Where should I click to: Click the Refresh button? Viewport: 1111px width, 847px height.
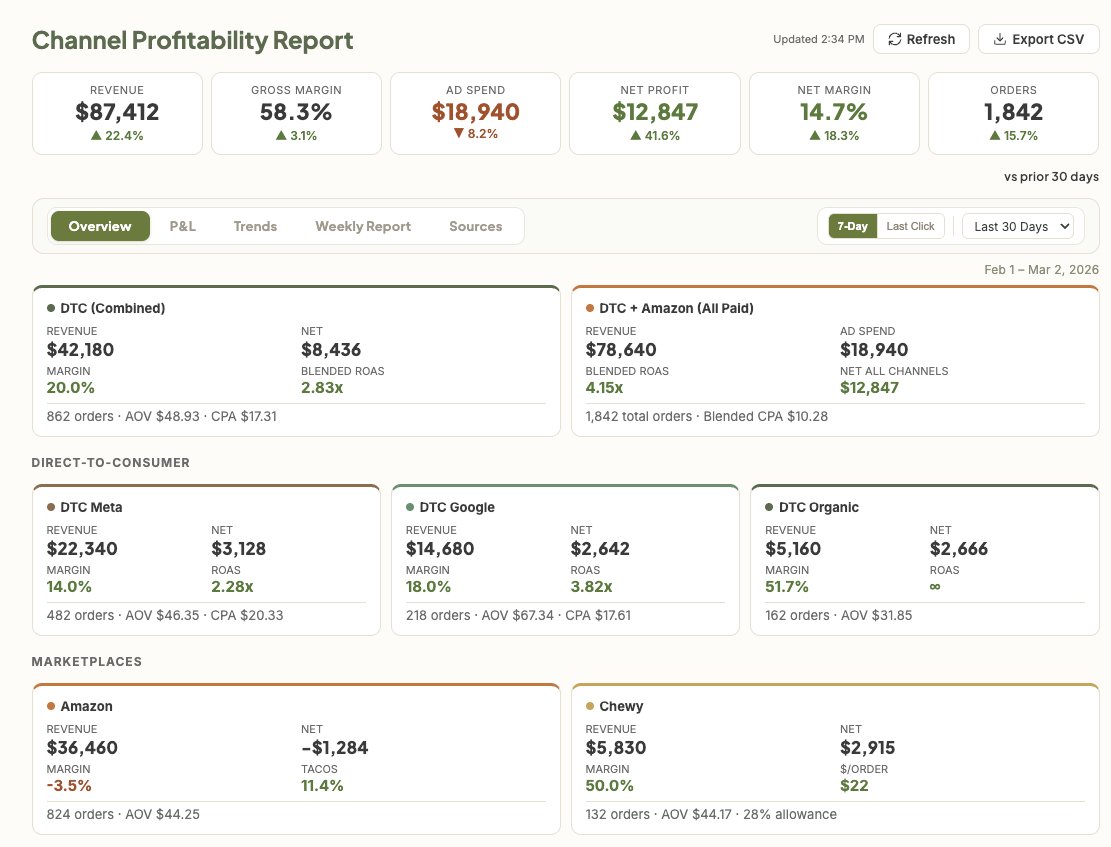coord(921,39)
